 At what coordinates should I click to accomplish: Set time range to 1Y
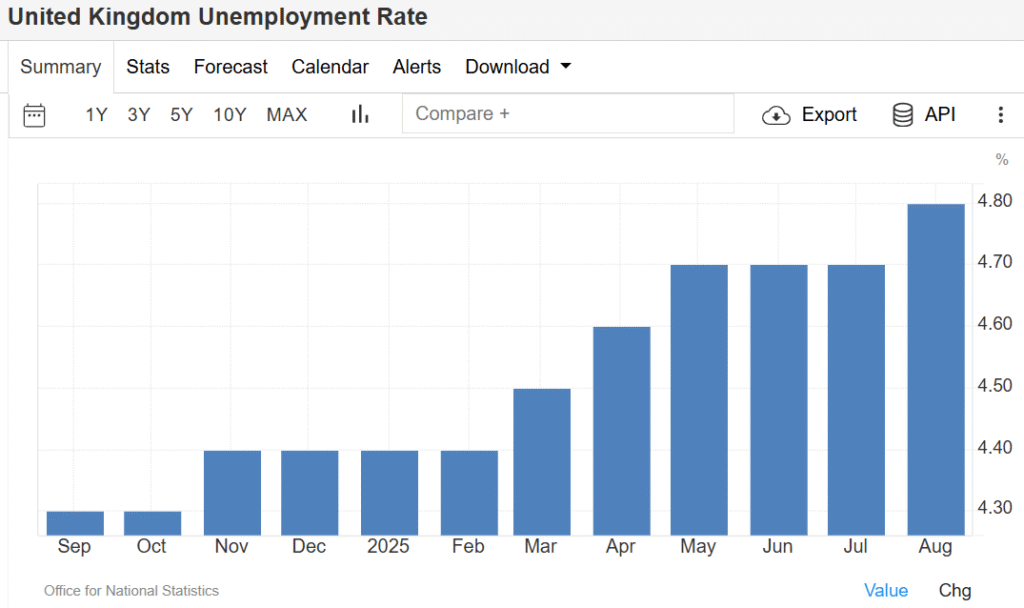tap(96, 115)
